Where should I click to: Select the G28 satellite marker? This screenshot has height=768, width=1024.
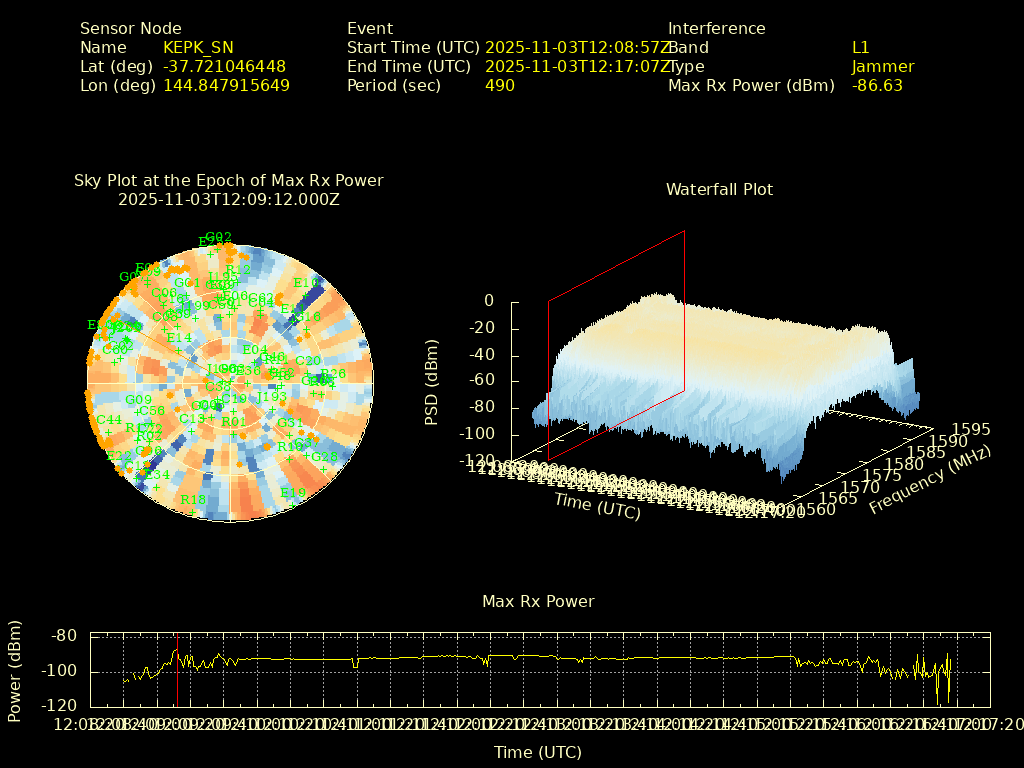point(325,457)
